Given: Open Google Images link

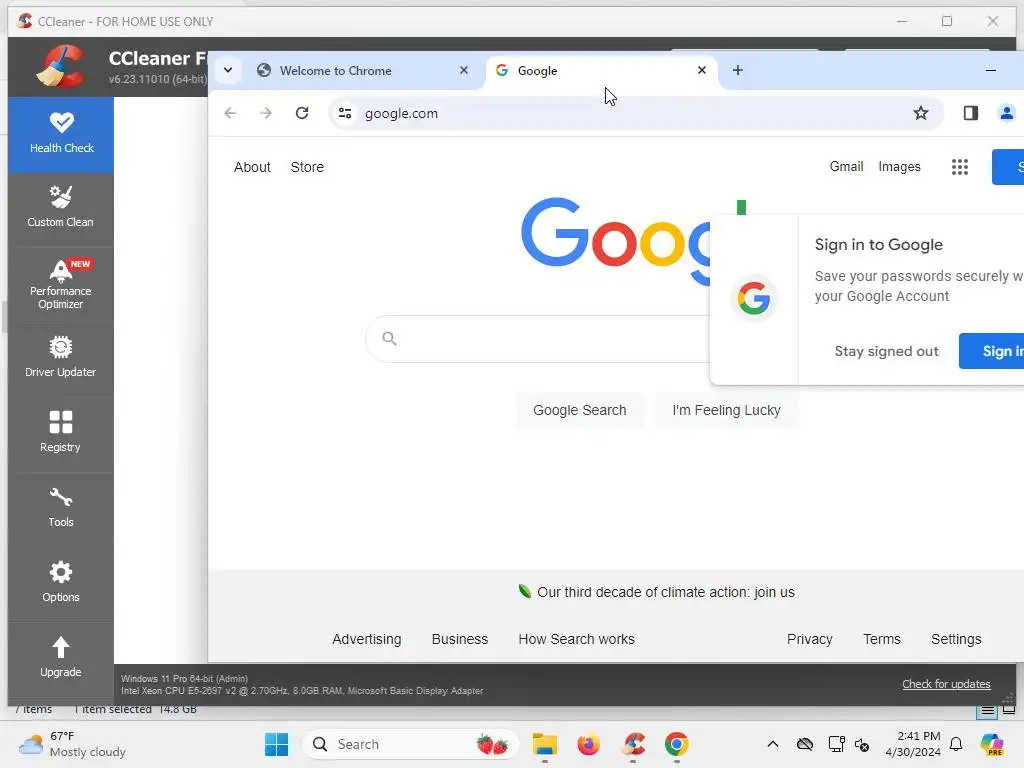Looking at the screenshot, I should [x=899, y=167].
